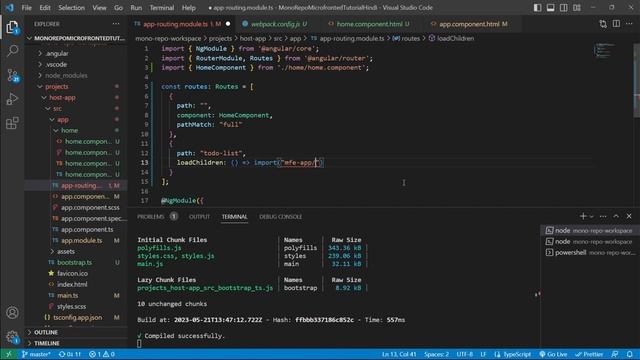The image size is (640, 360).
Task: Switch to the home.component.html tab
Action: click(x=369, y=24)
